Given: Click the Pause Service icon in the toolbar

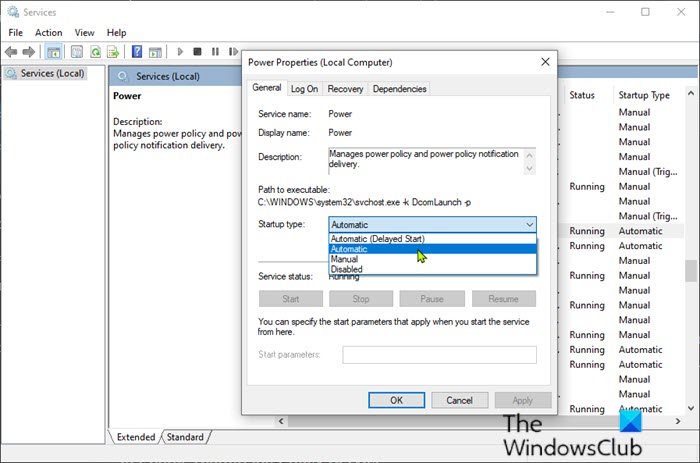Looking at the screenshot, I should pos(215,52).
